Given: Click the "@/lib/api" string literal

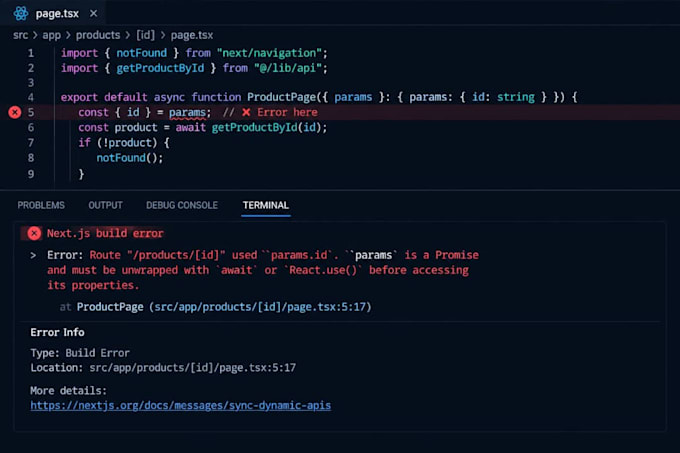Looking at the screenshot, I should [288, 68].
